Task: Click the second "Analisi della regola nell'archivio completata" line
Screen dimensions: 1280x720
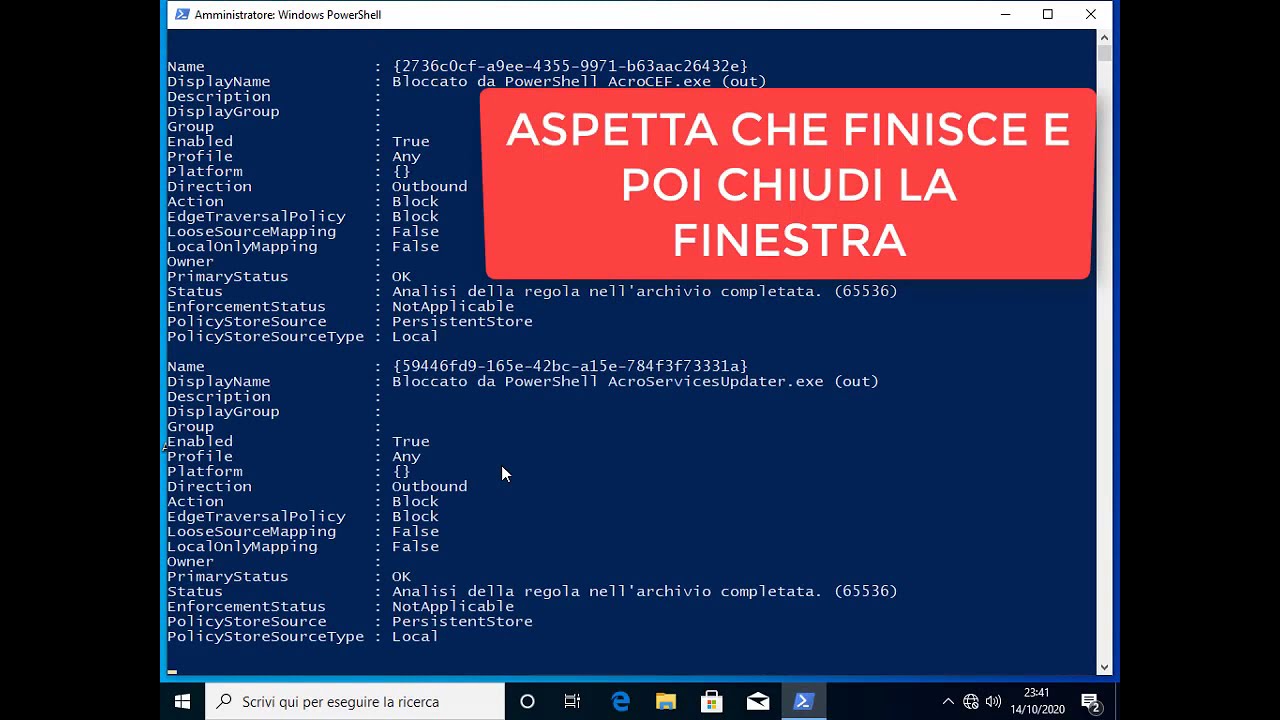Action: 645,591
